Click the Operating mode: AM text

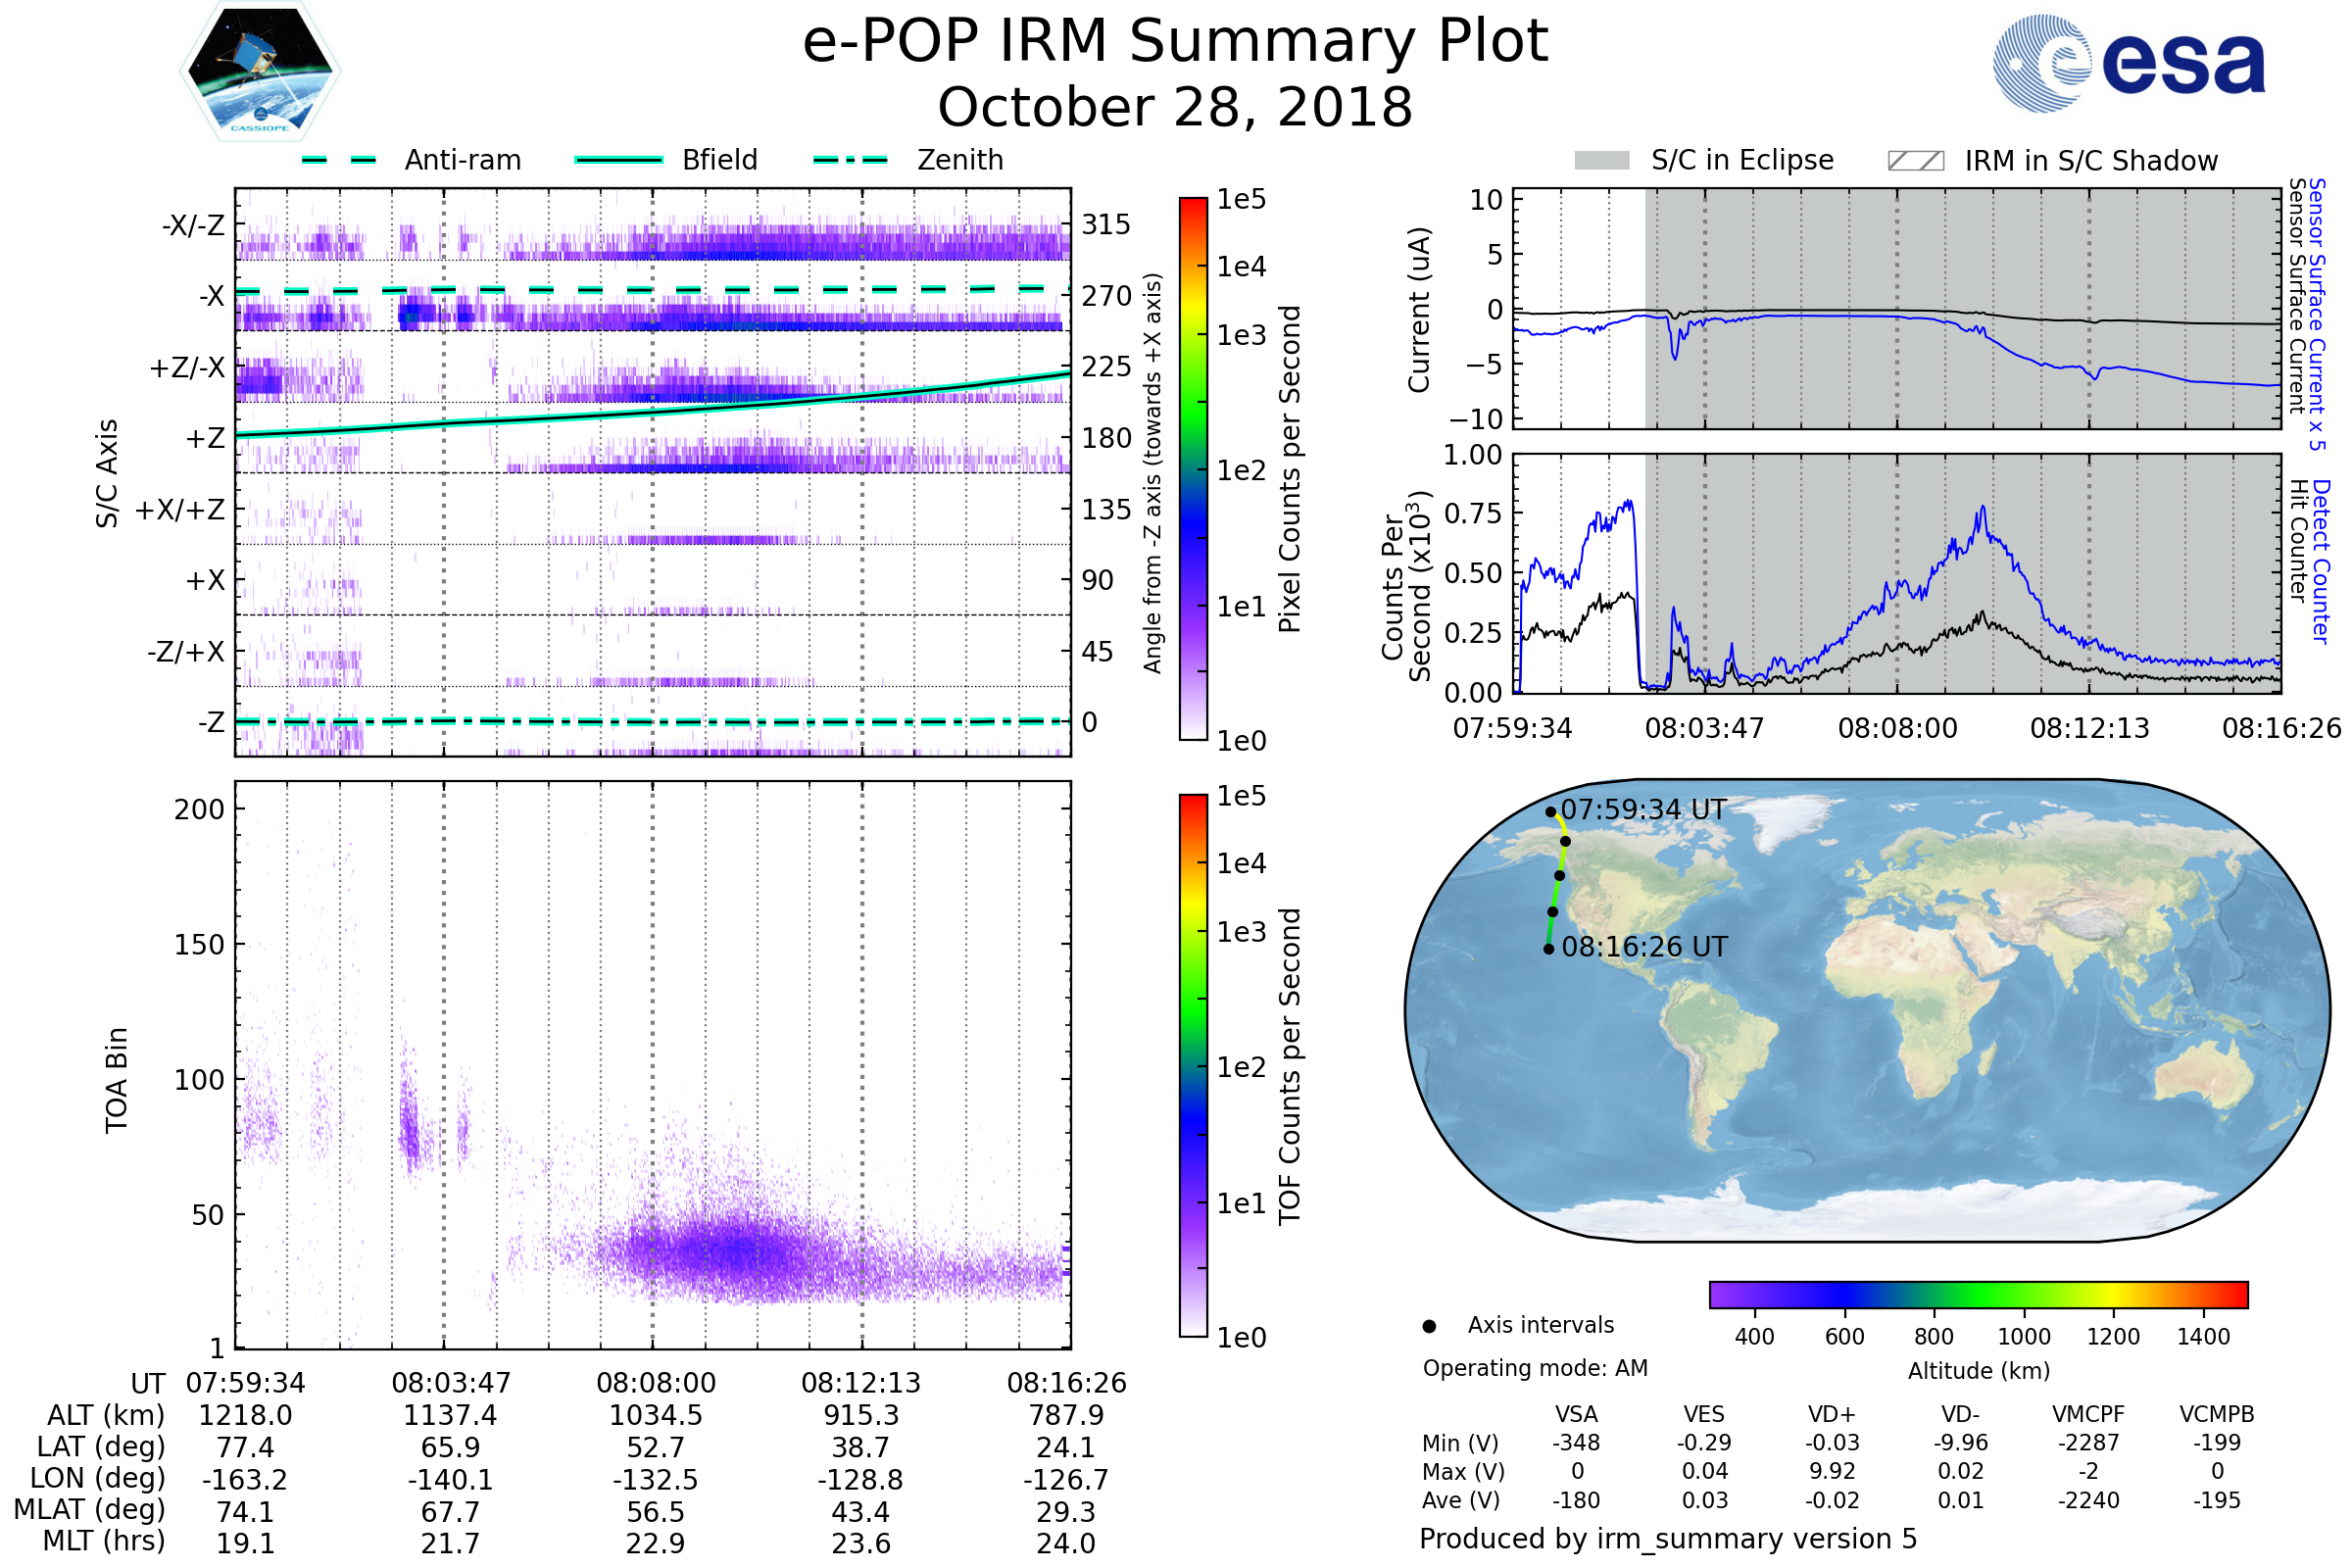[x=1535, y=1368]
